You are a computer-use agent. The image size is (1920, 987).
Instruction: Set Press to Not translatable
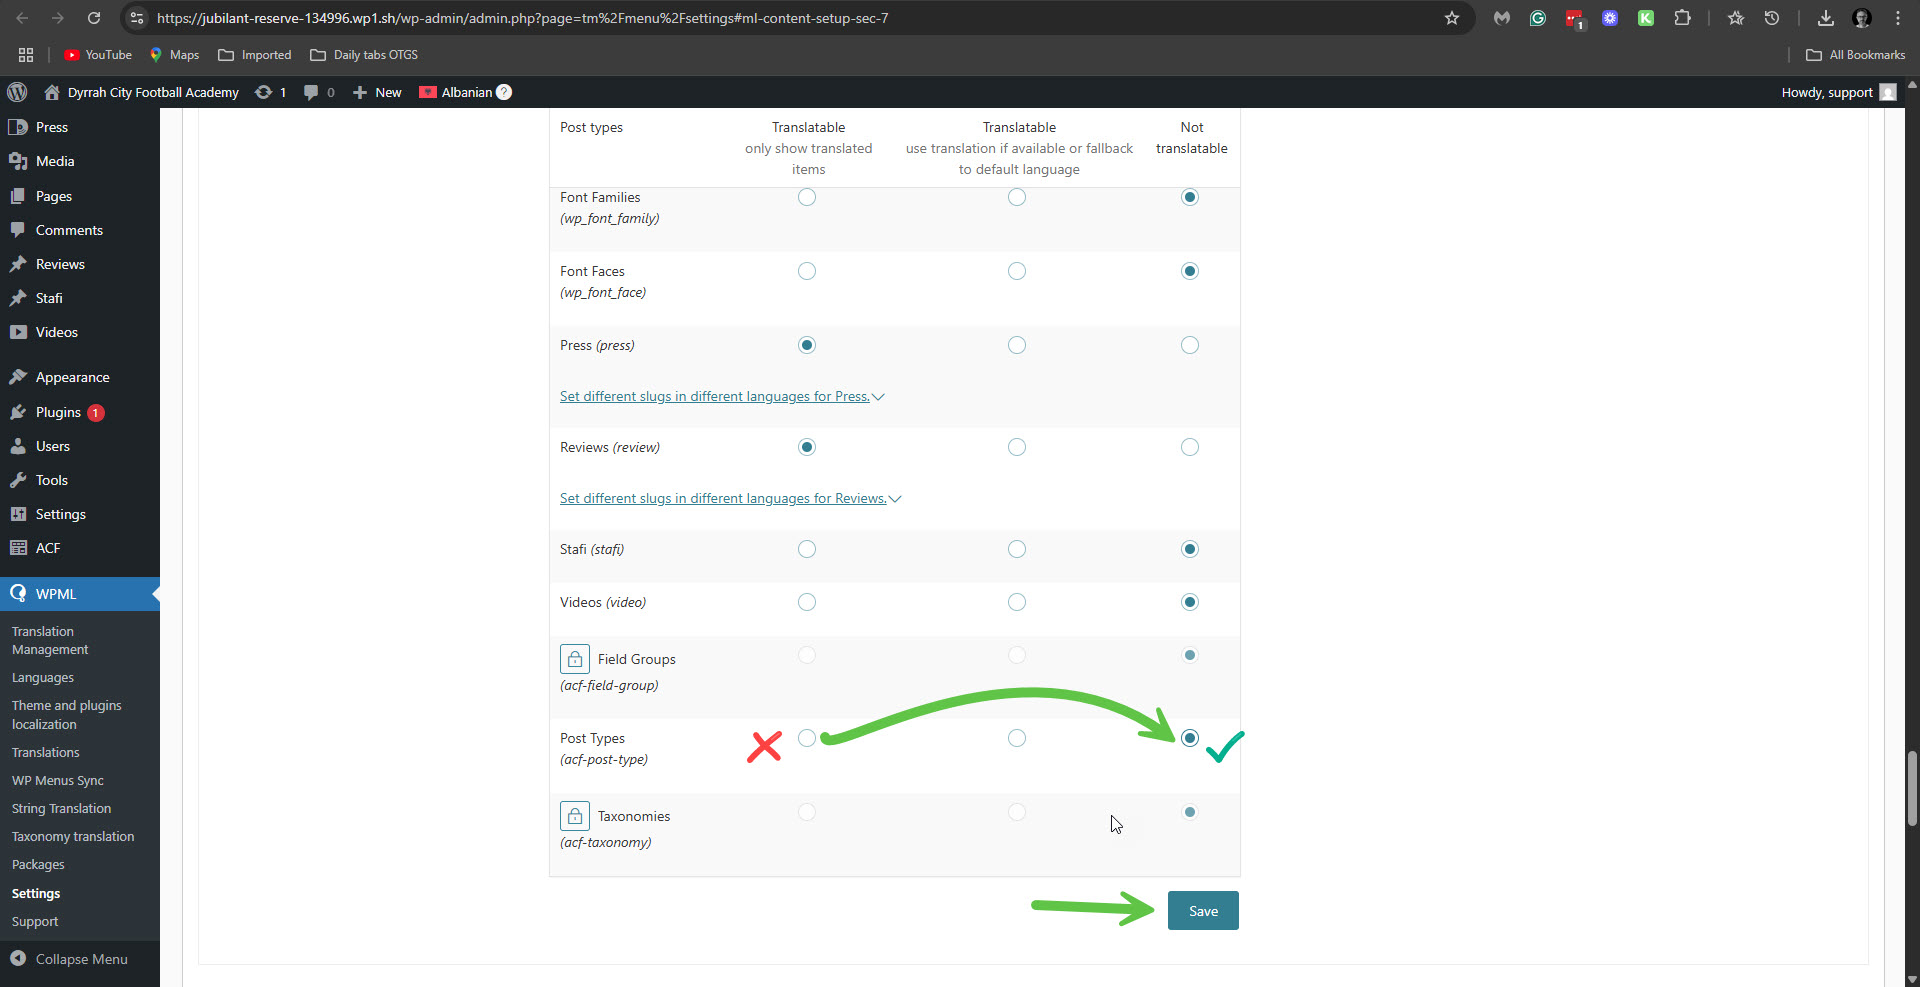[1189, 345]
